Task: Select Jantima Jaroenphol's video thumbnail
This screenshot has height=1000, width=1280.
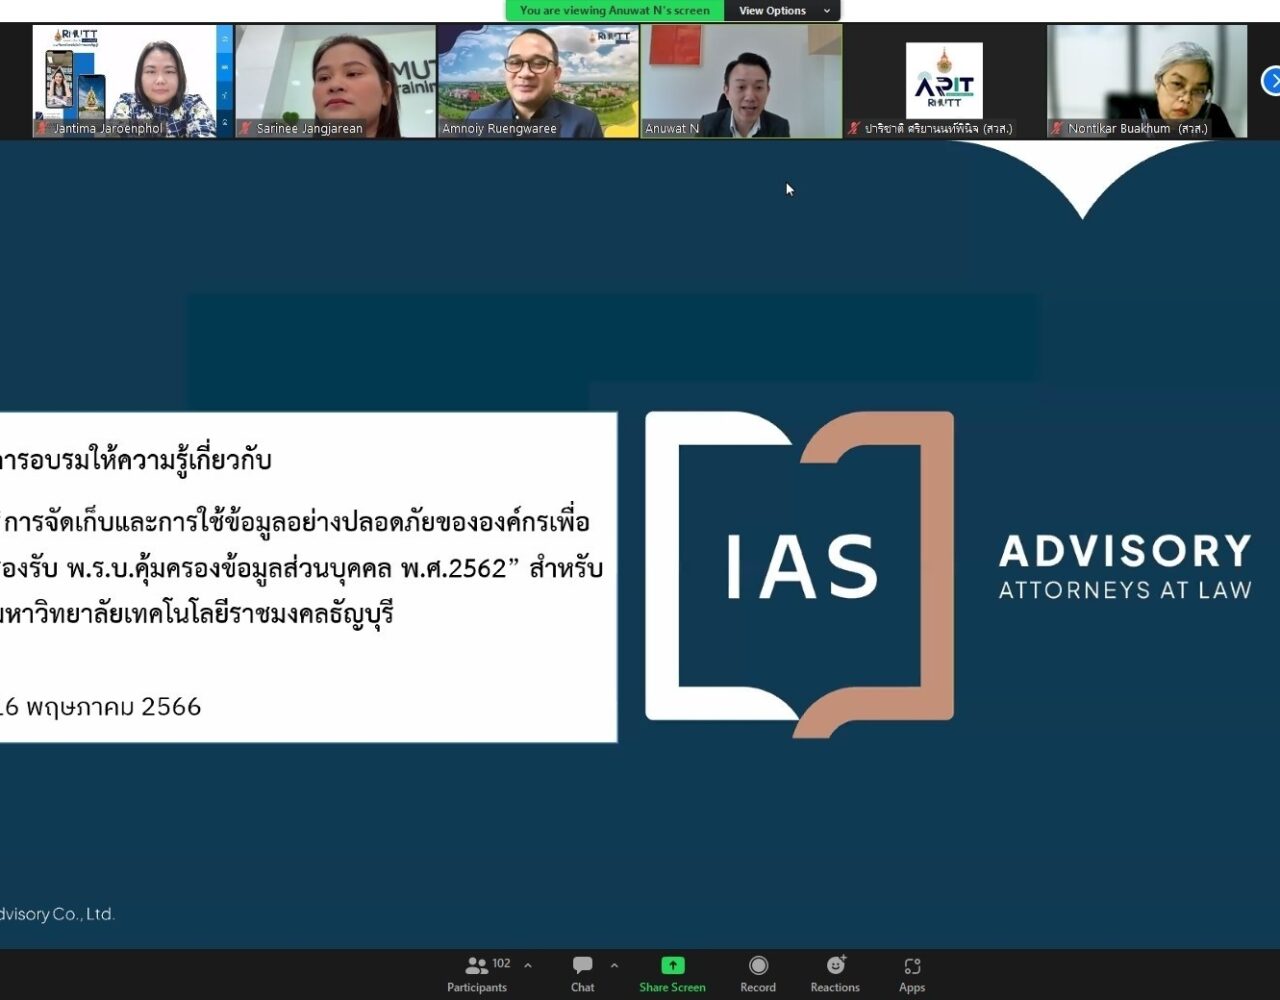Action: [x=132, y=81]
